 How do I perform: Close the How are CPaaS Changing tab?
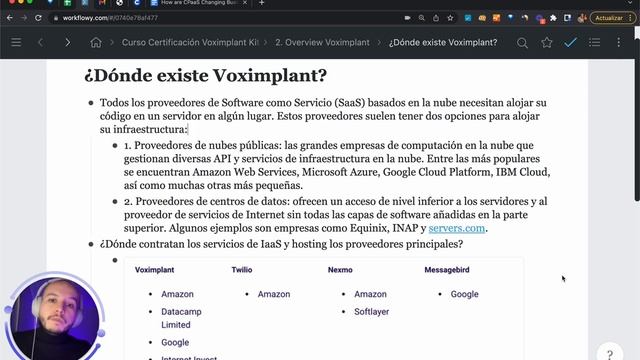tap(244, 3)
